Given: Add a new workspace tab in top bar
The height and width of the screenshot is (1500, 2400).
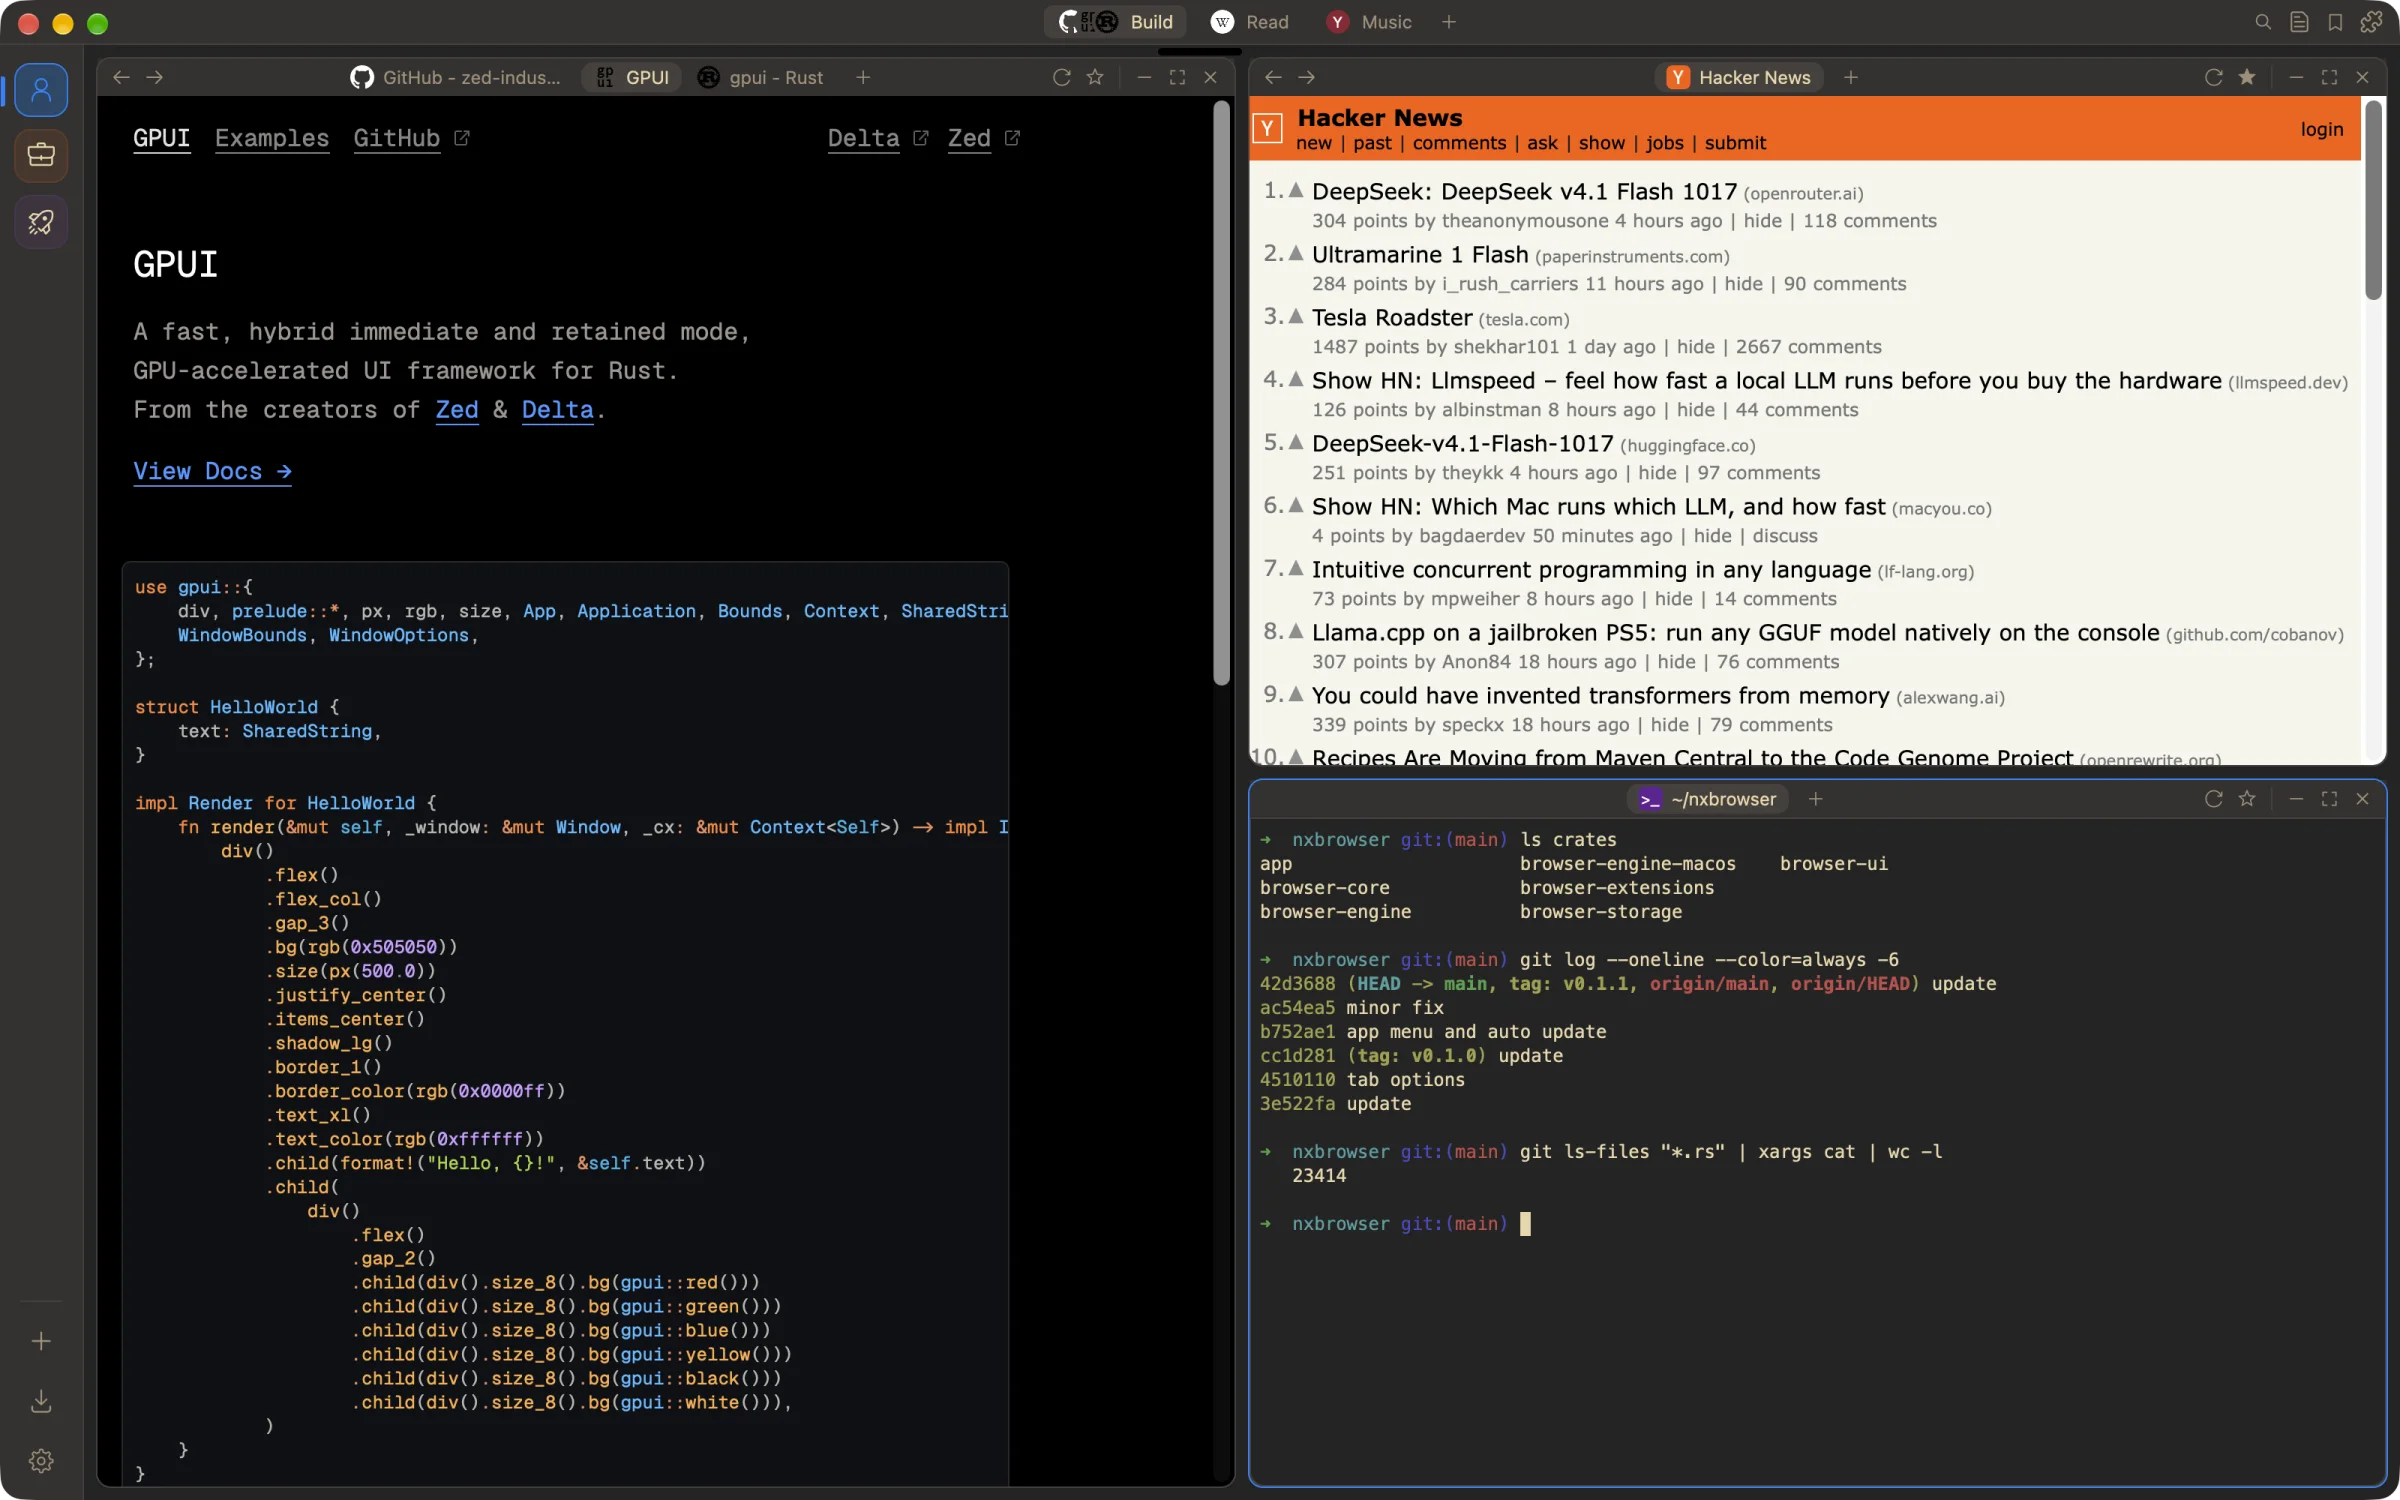Looking at the screenshot, I should (x=1449, y=22).
